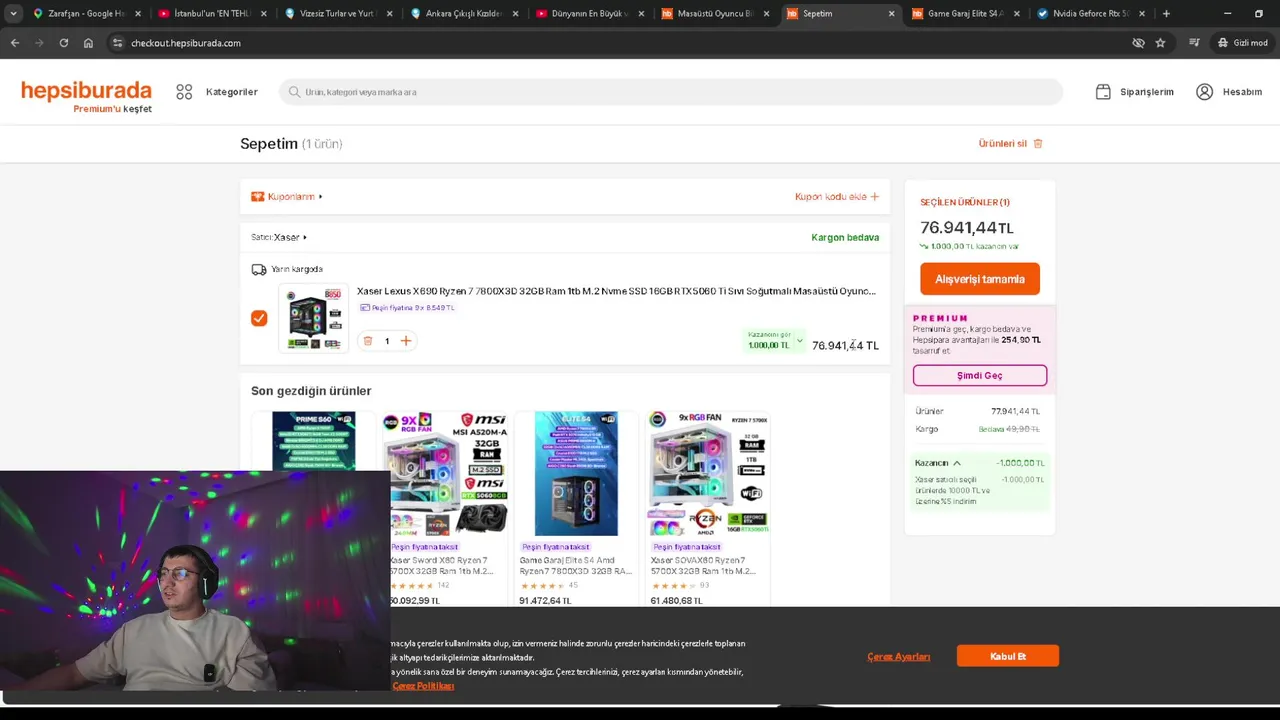Click the 91.472,64 TL price
Viewport: 1280px width, 720px height.
[545, 601]
